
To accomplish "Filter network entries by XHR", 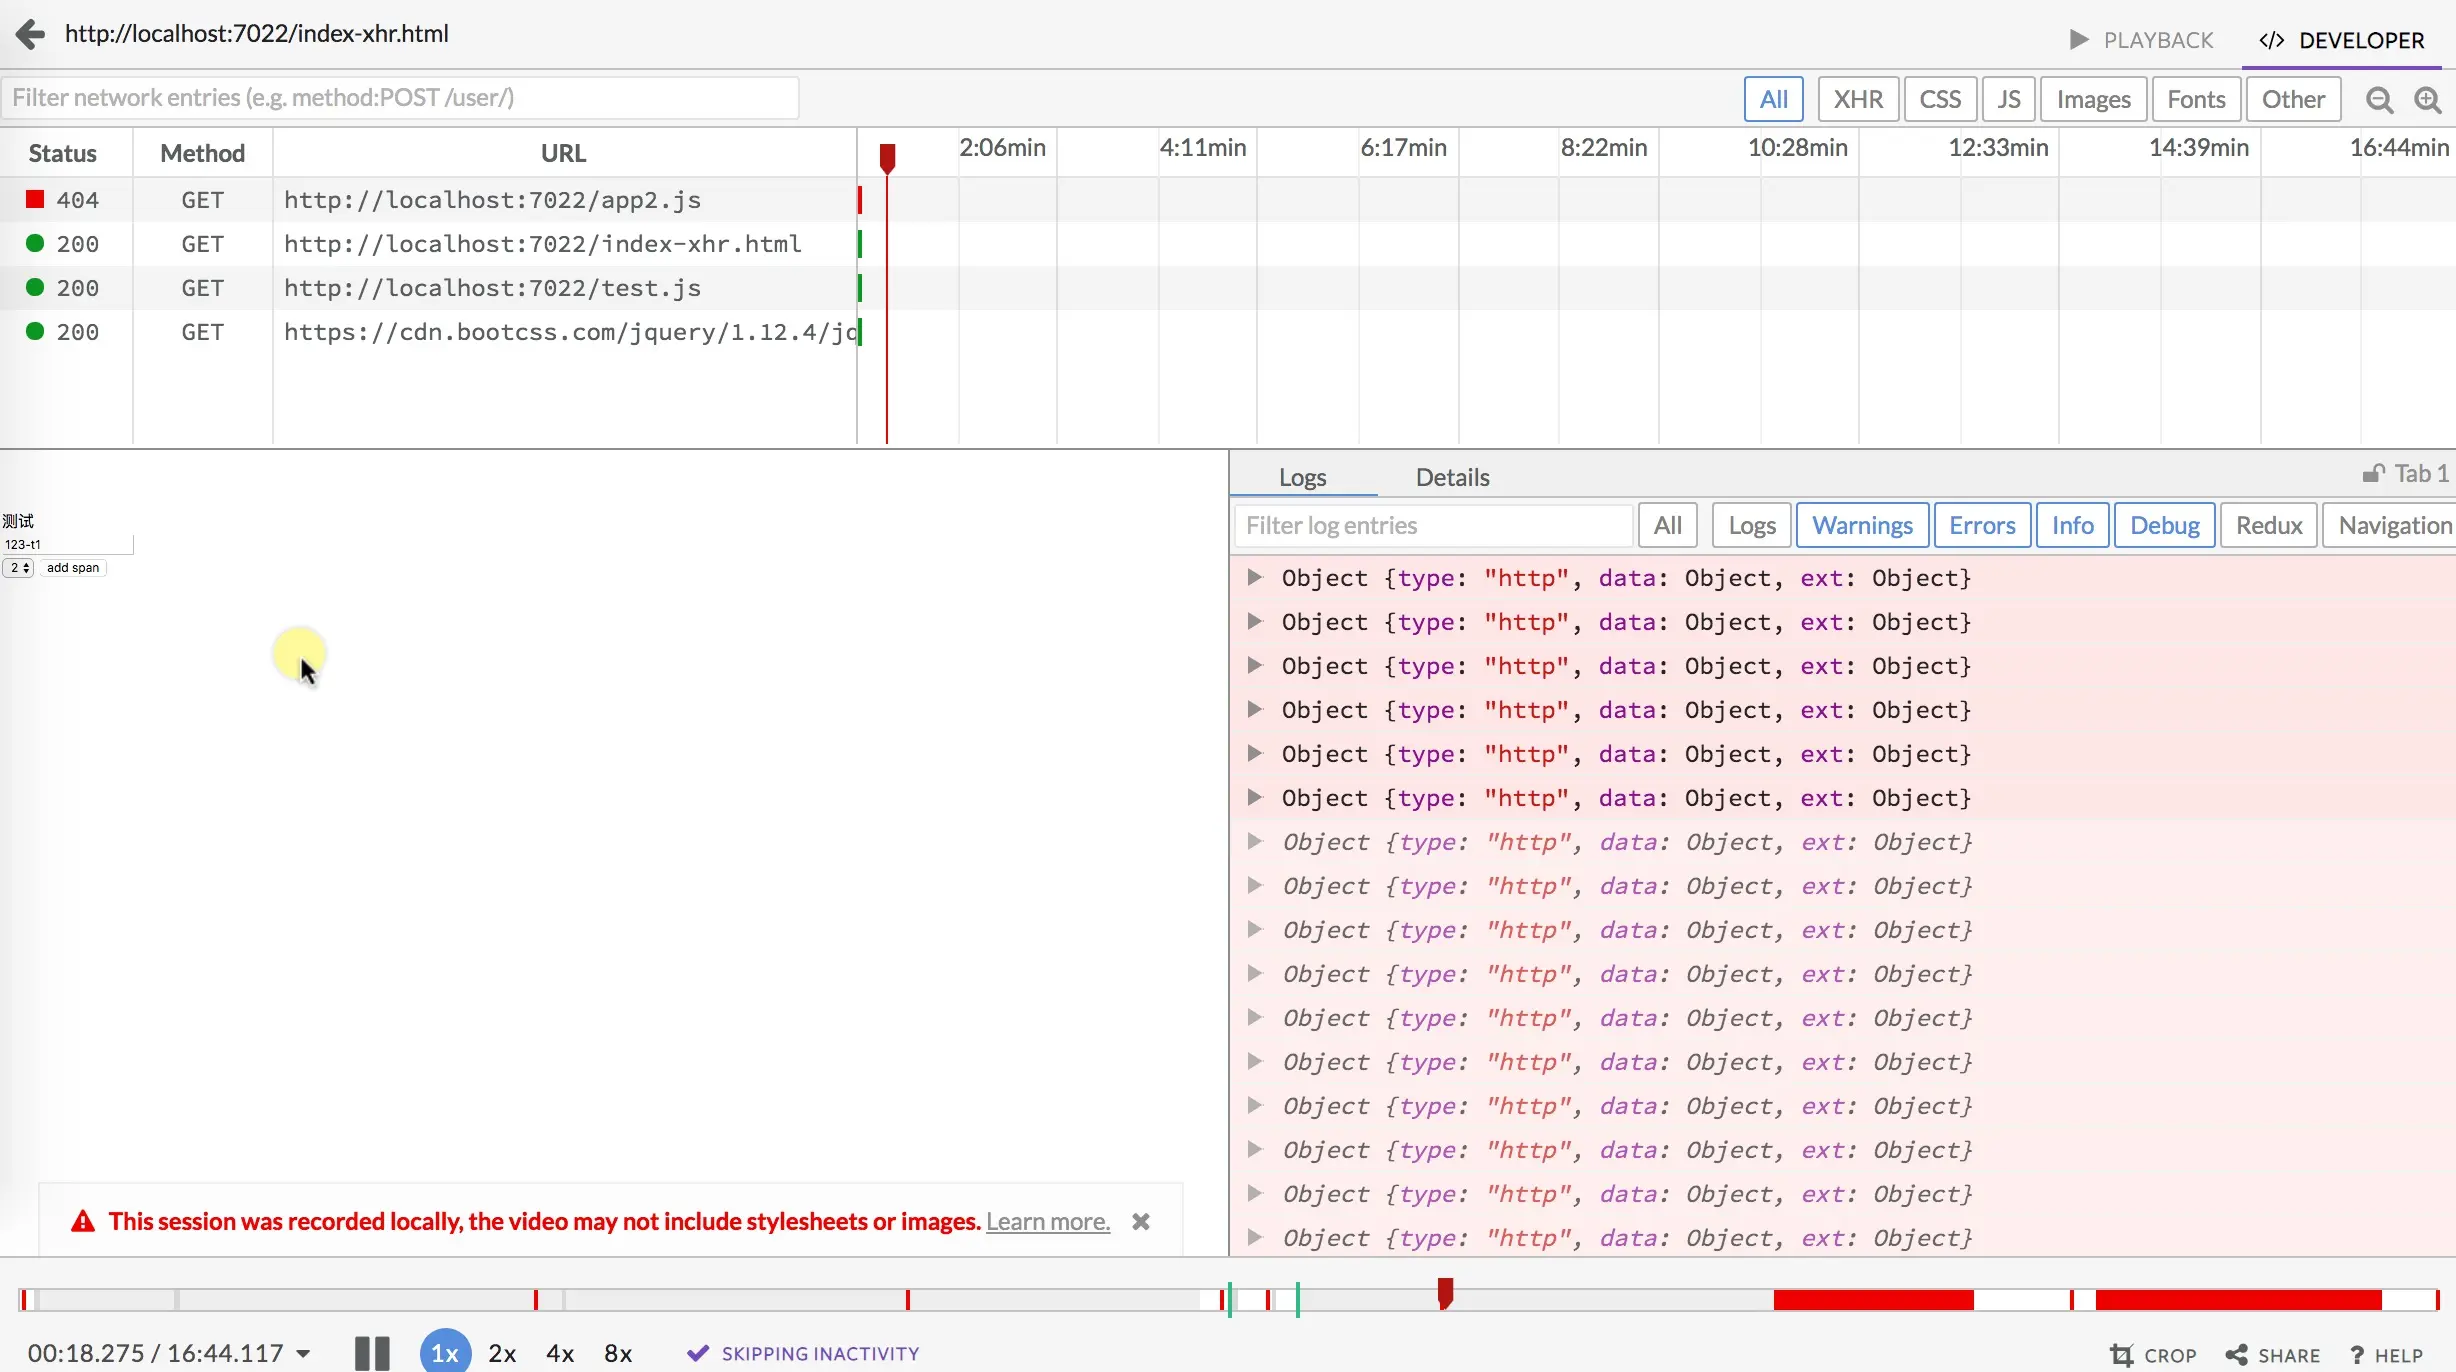I will (x=1858, y=99).
